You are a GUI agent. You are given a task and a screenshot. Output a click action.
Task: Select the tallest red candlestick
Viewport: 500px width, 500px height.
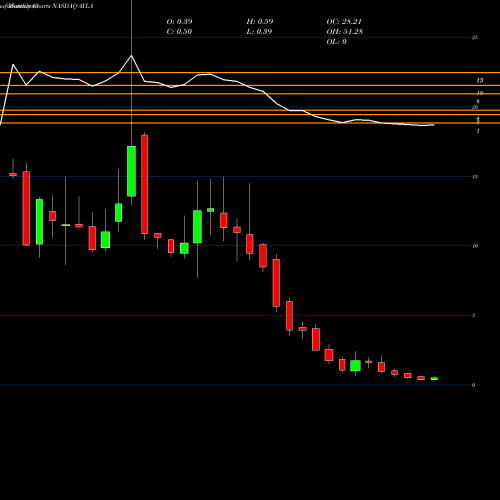click(x=144, y=184)
